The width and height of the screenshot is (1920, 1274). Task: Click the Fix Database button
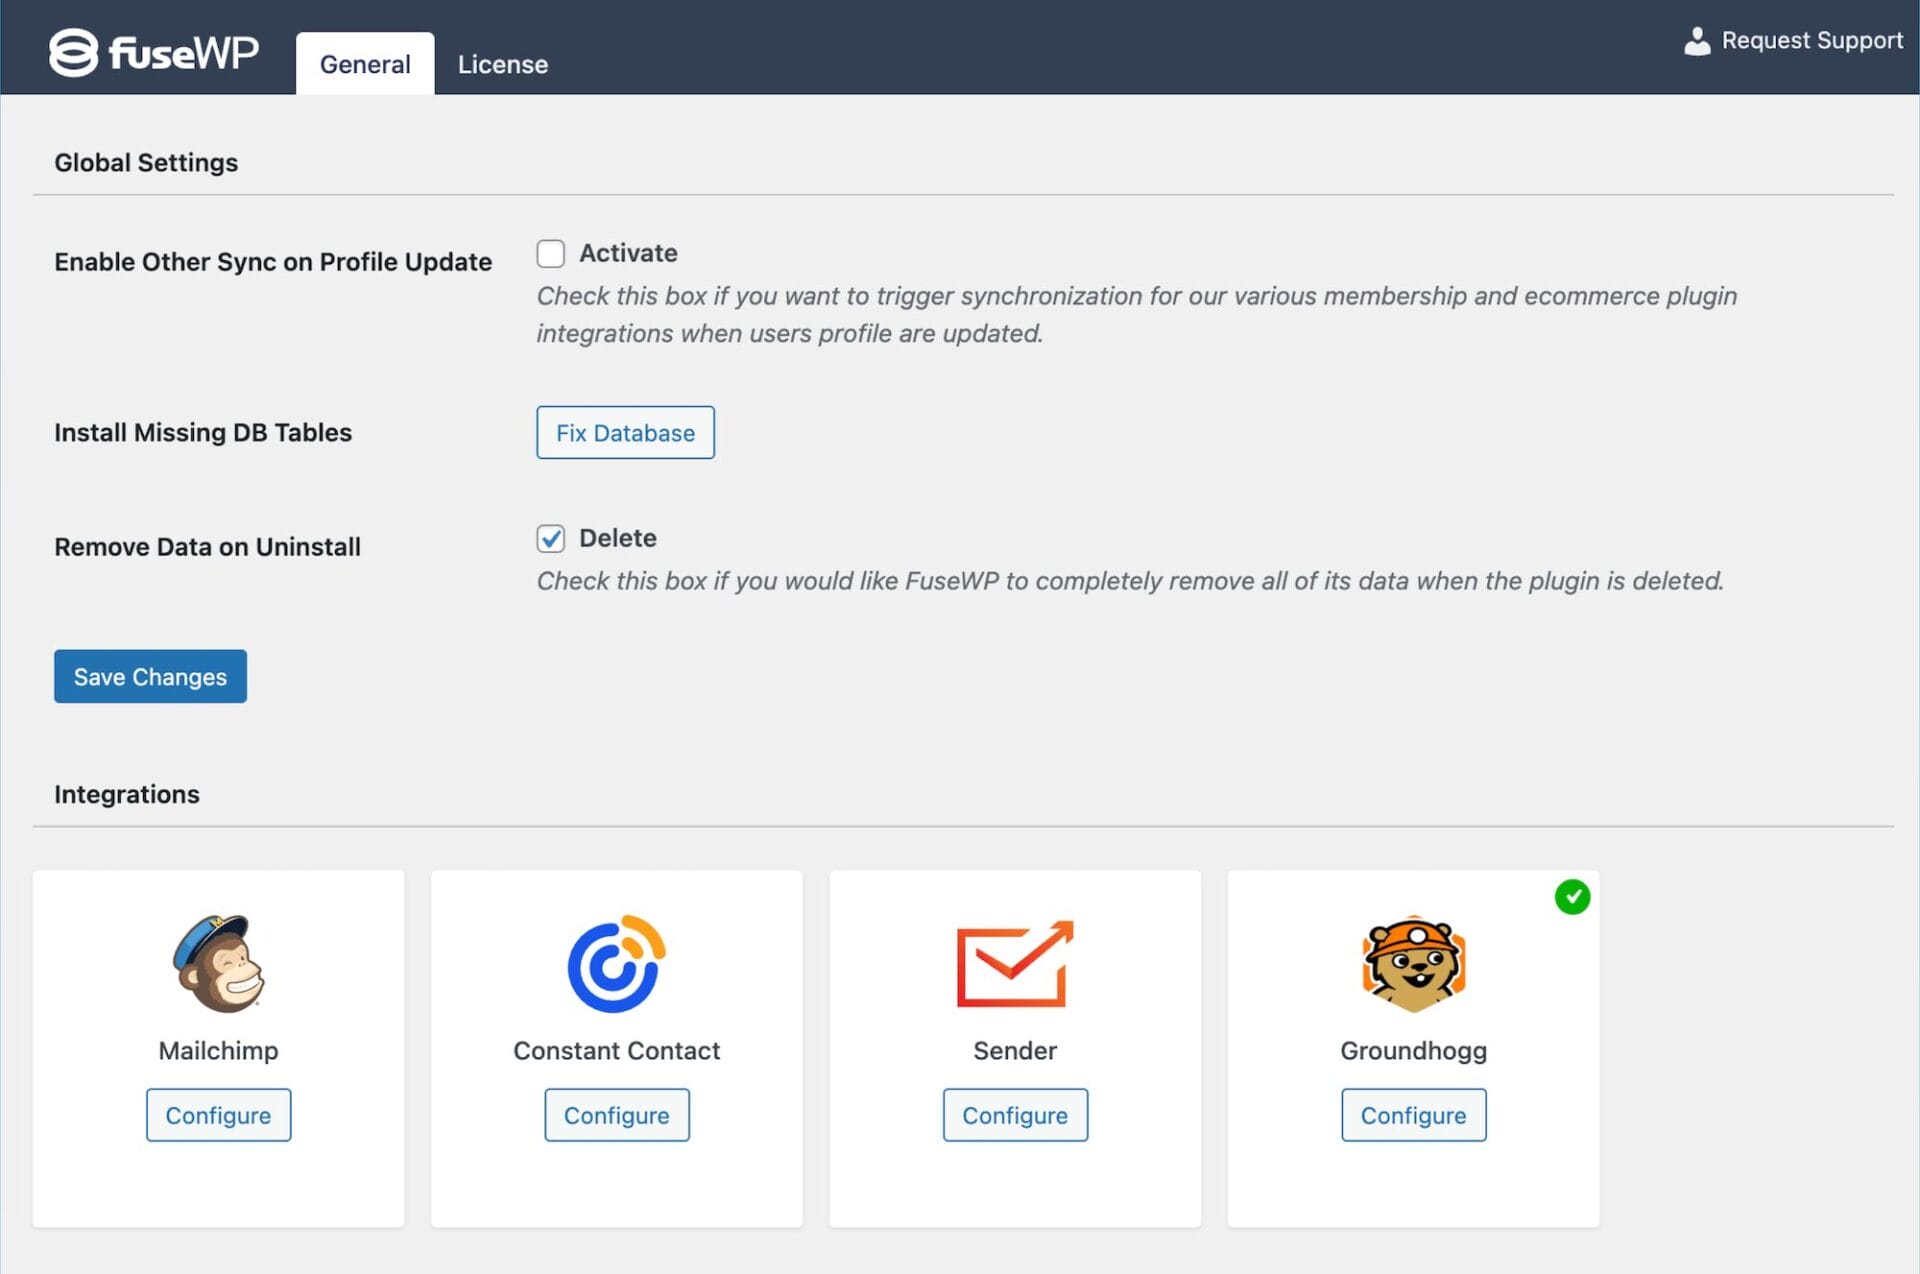point(625,432)
